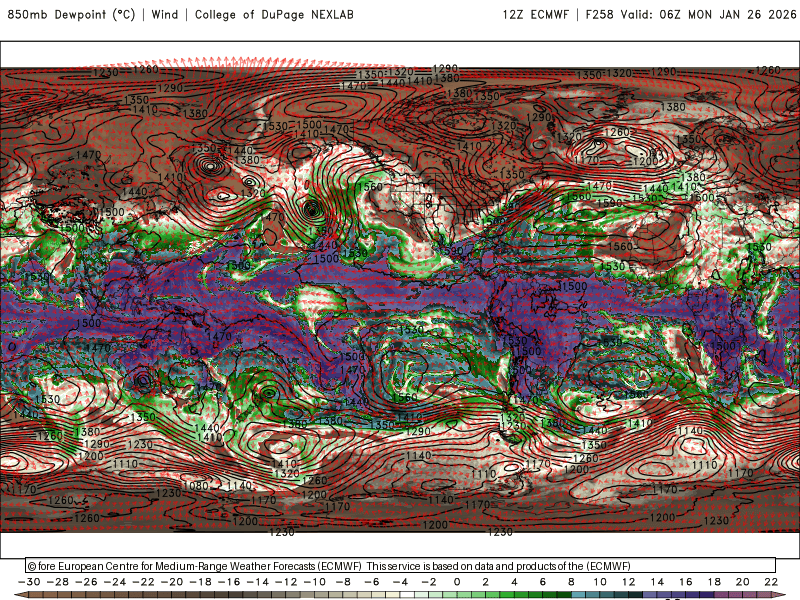Click the brown left arrow tip of color bar
This screenshot has width=800, height=600.
coord(20,595)
